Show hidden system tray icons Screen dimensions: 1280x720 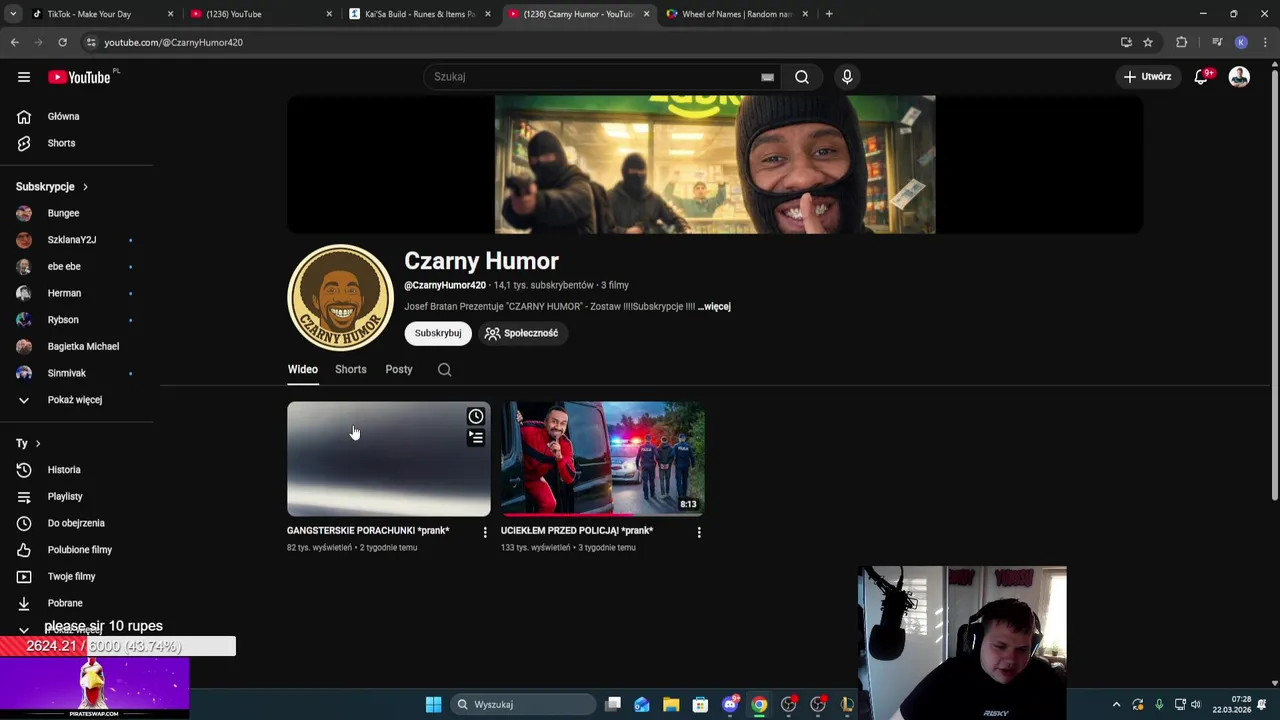1116,704
